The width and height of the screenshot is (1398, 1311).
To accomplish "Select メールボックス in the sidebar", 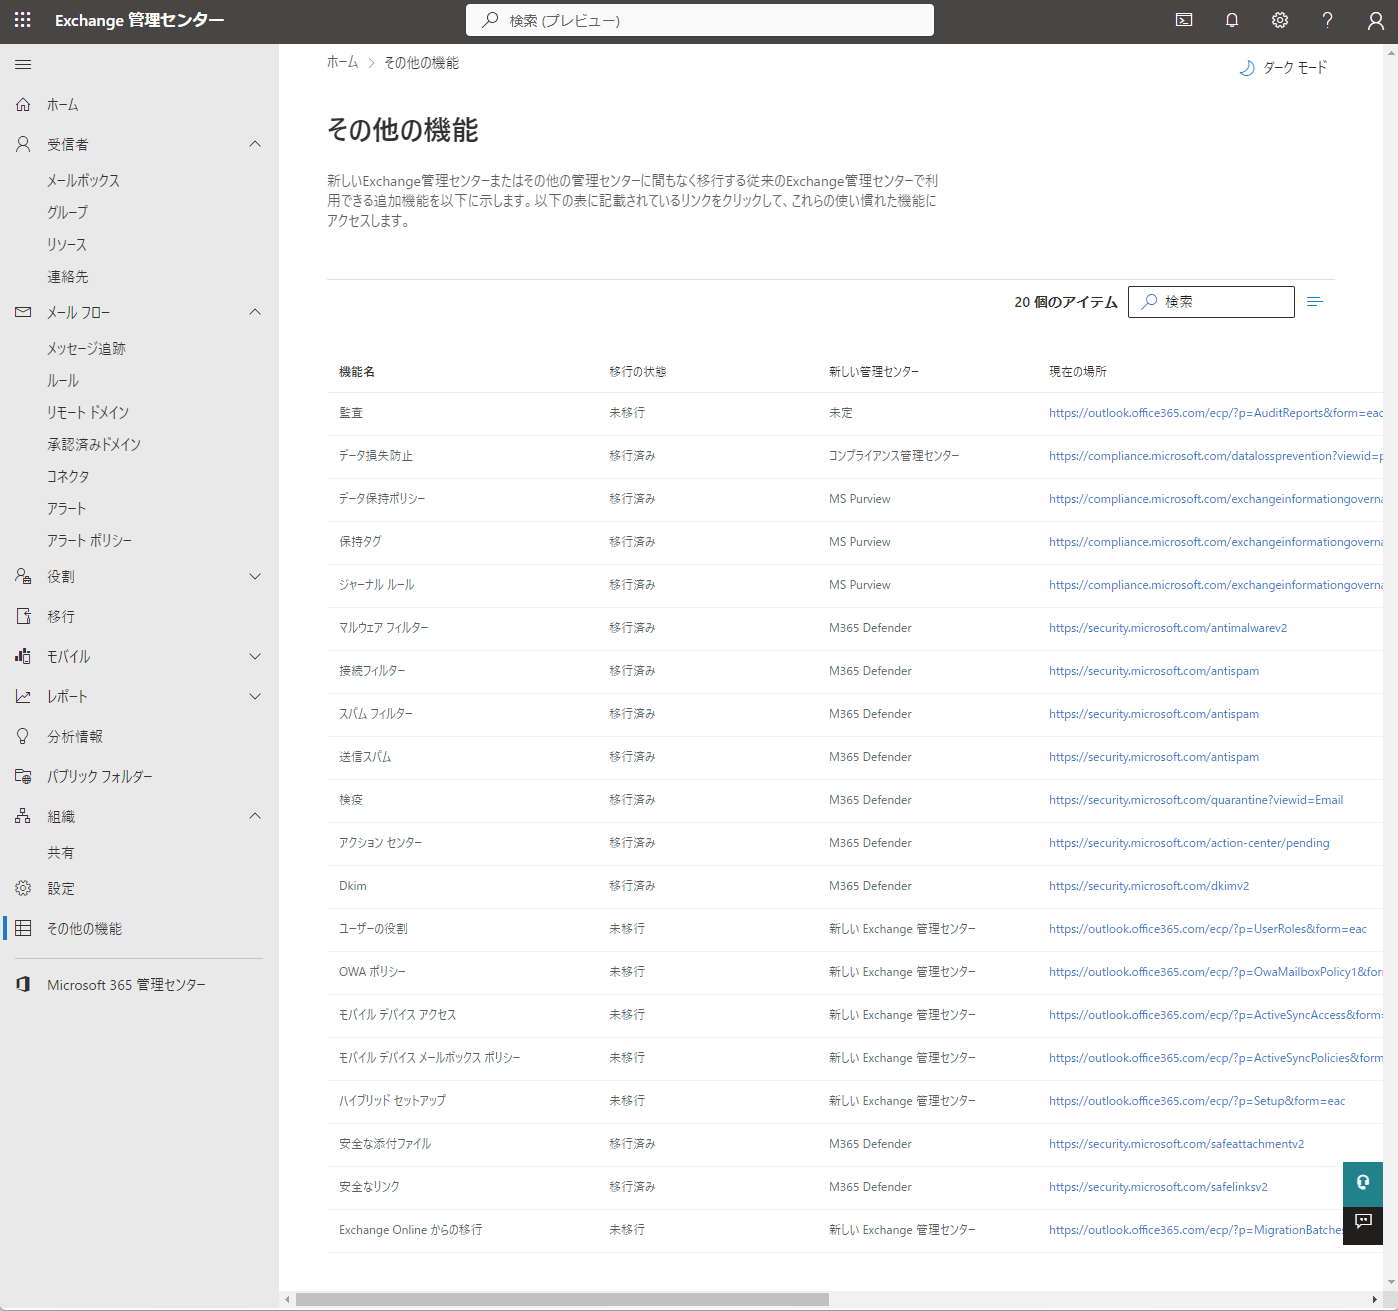I will (x=83, y=180).
